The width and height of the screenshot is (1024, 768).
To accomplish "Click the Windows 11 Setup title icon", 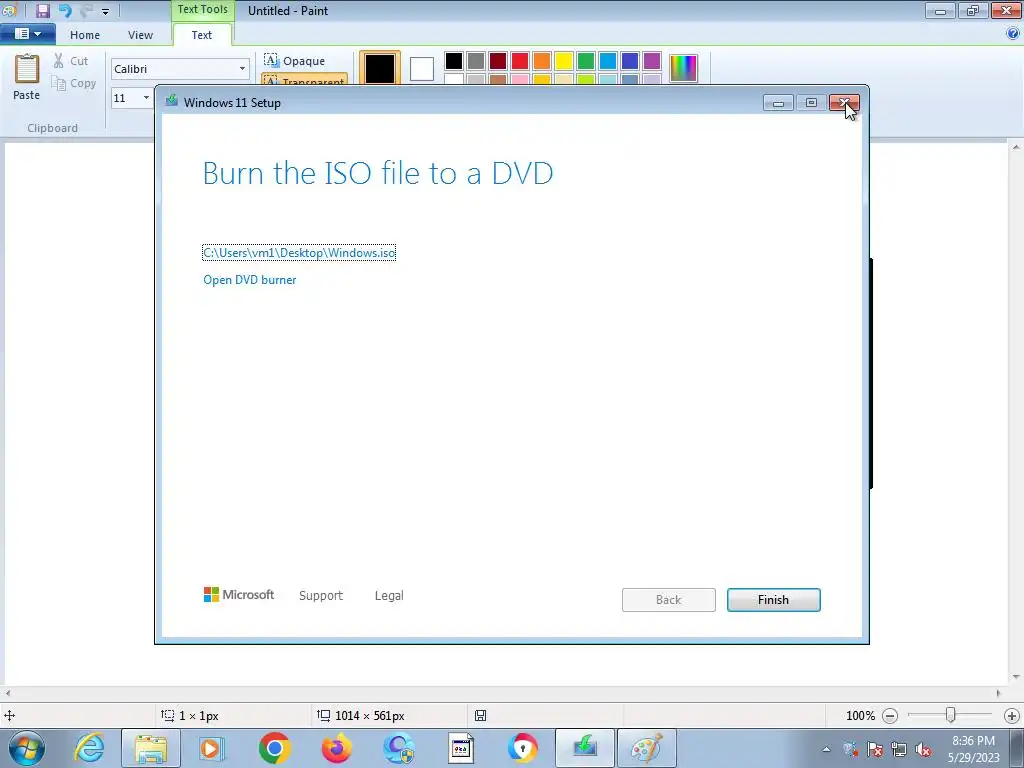I will pos(172,101).
